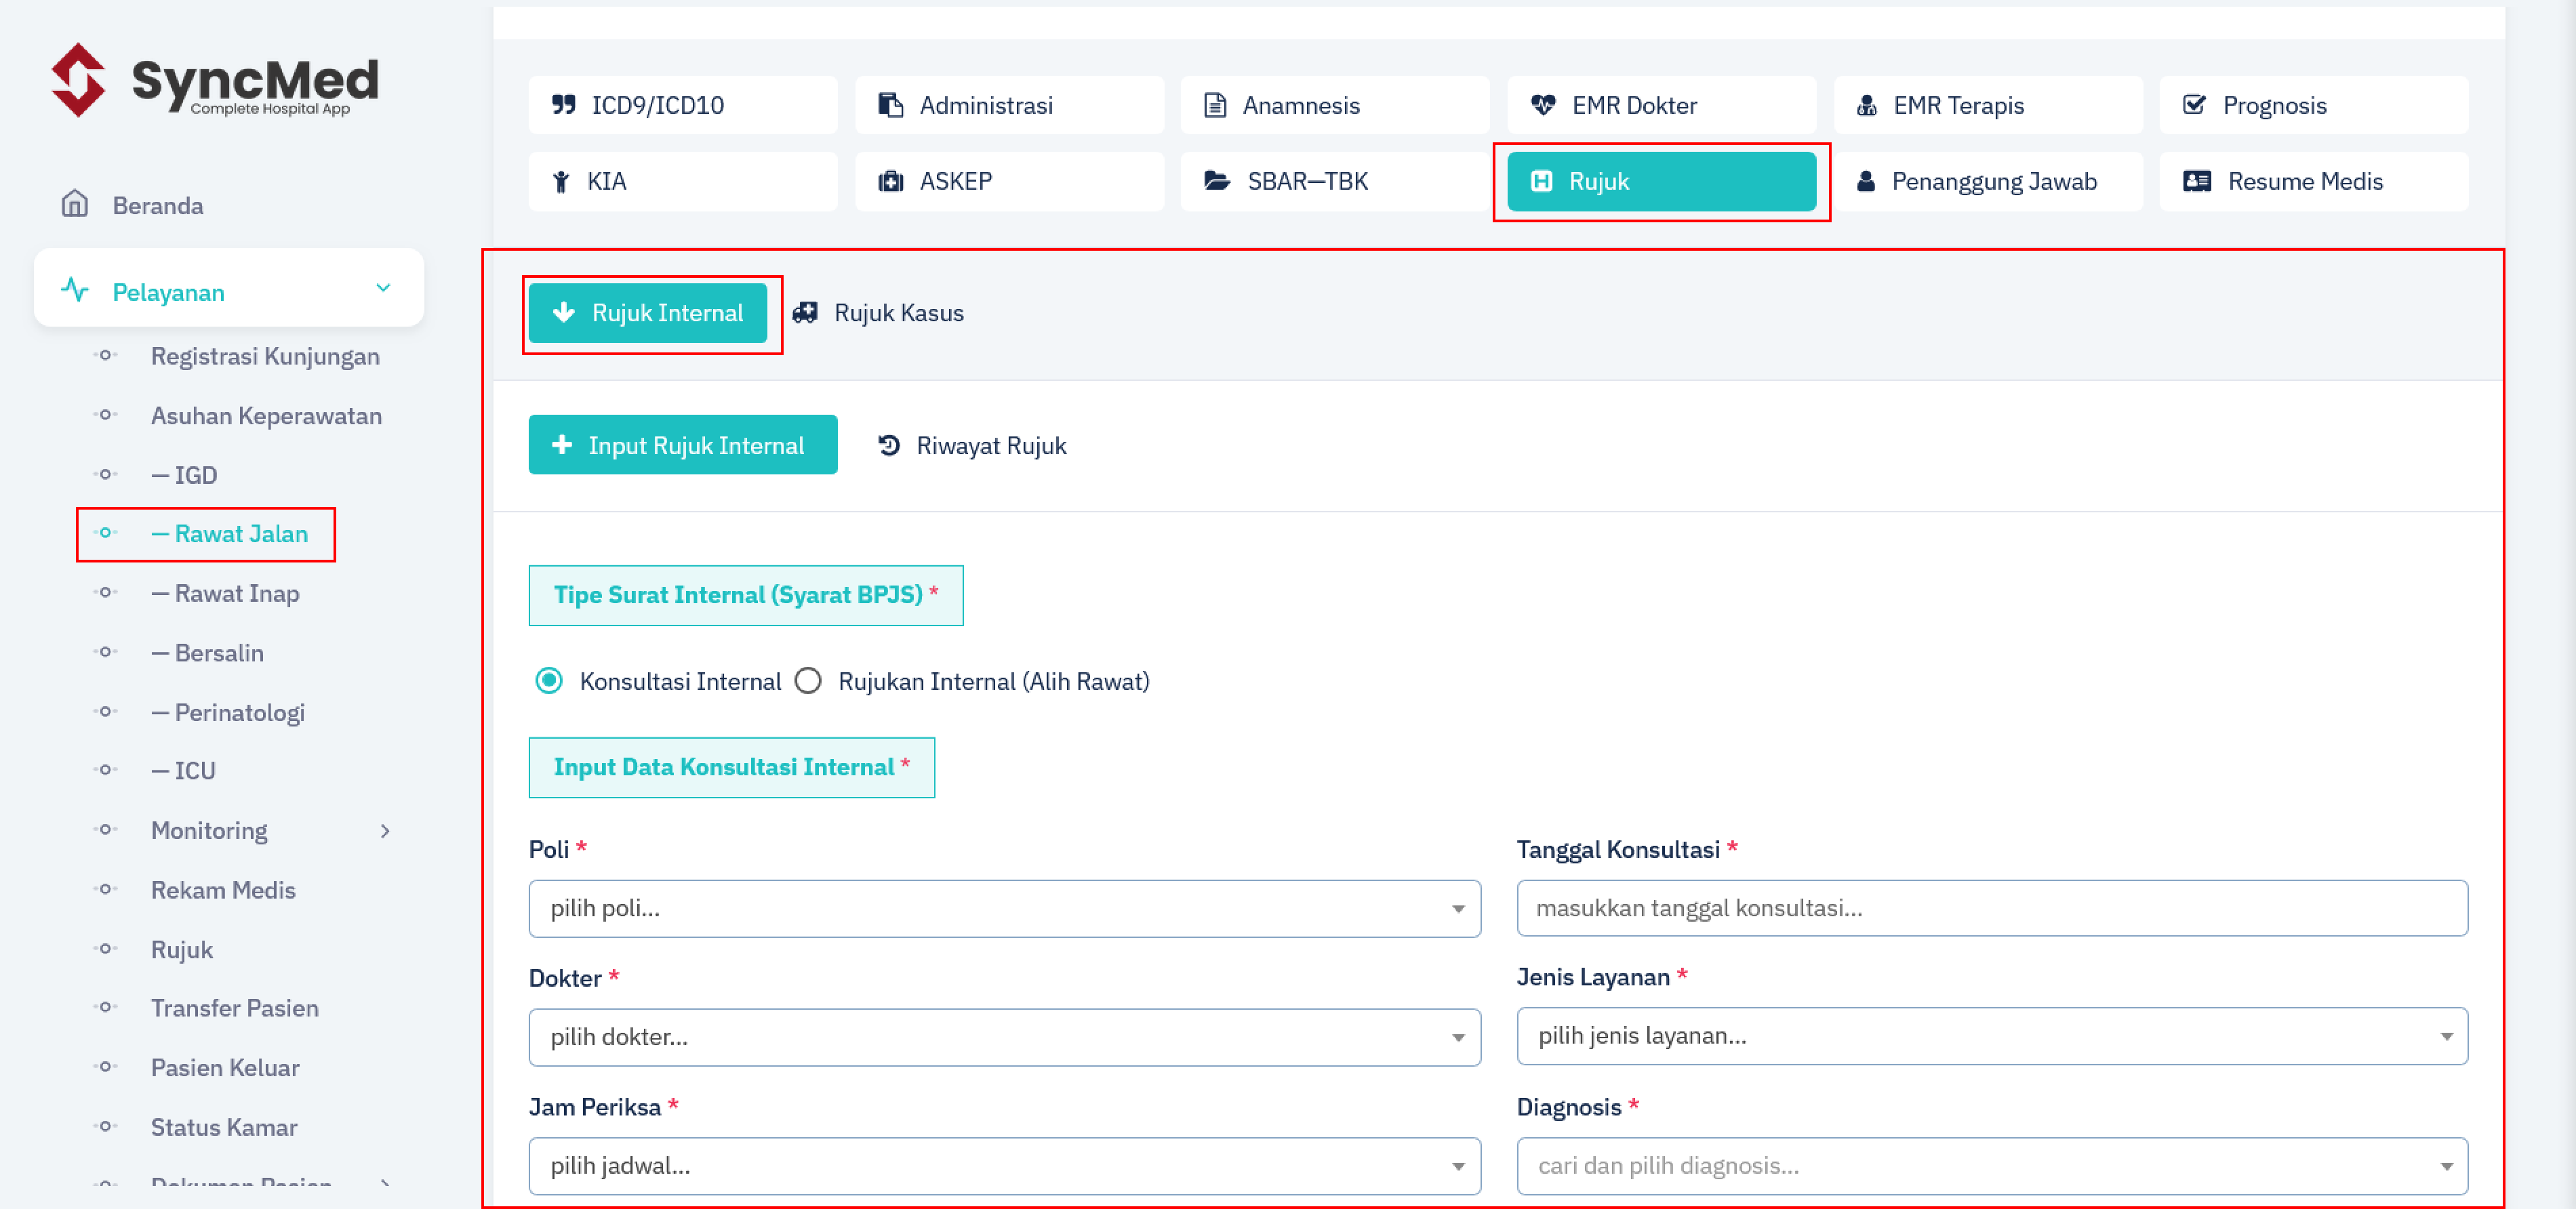Click the EMR Dokter heartbeat icon
2576x1209 pixels.
(1543, 105)
